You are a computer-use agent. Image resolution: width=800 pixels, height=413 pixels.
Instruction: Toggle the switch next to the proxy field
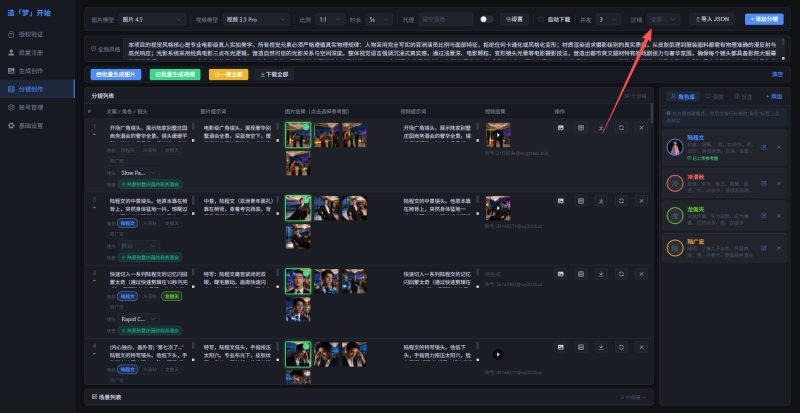click(x=486, y=19)
